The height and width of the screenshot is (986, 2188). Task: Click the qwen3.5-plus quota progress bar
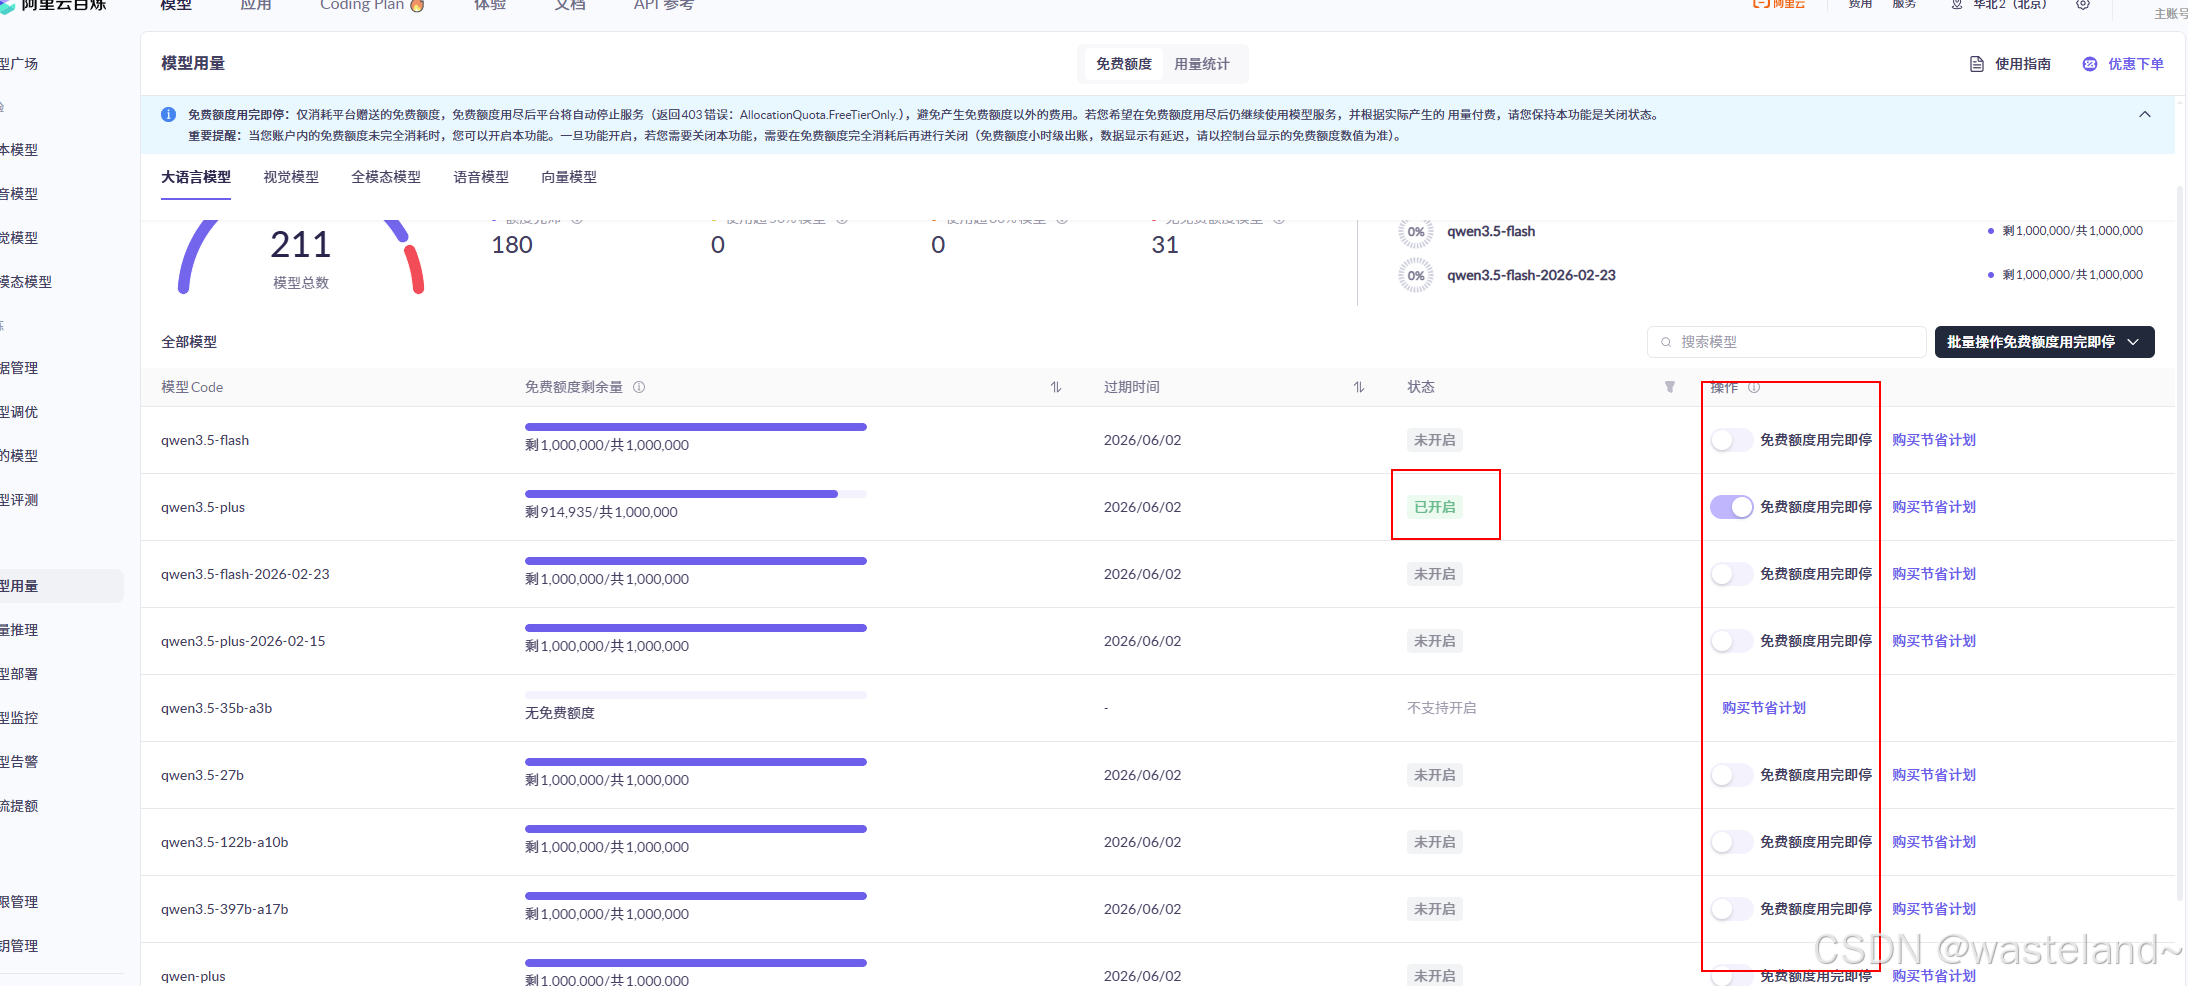coord(696,494)
